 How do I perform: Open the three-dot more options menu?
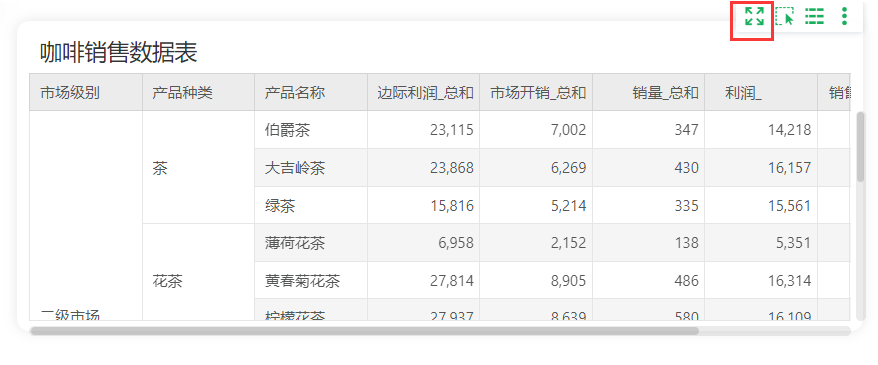tap(844, 16)
